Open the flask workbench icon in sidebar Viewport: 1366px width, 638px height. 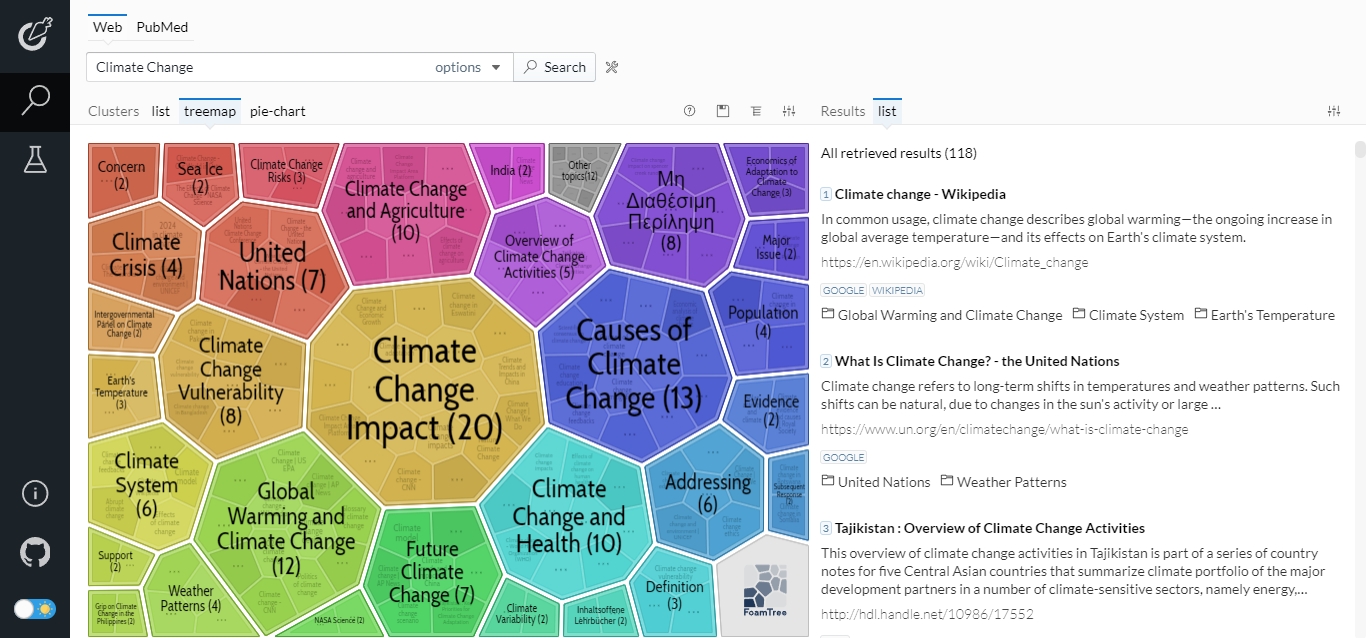click(35, 159)
